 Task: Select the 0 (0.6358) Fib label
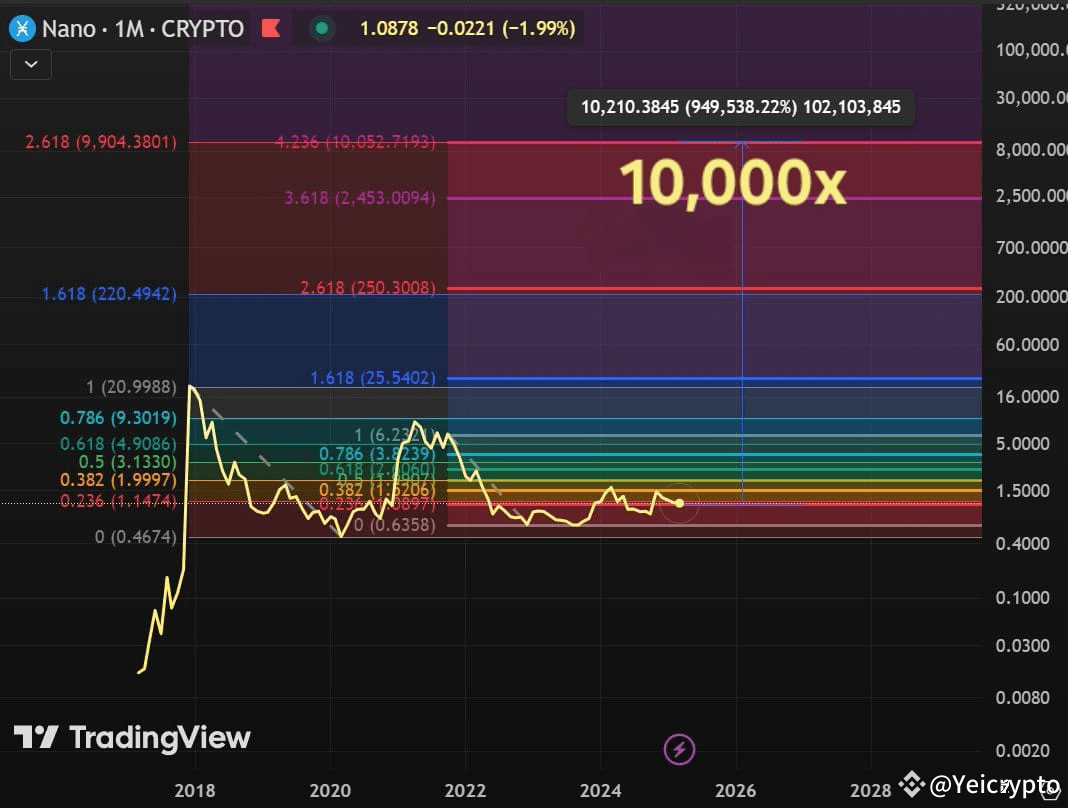394,525
